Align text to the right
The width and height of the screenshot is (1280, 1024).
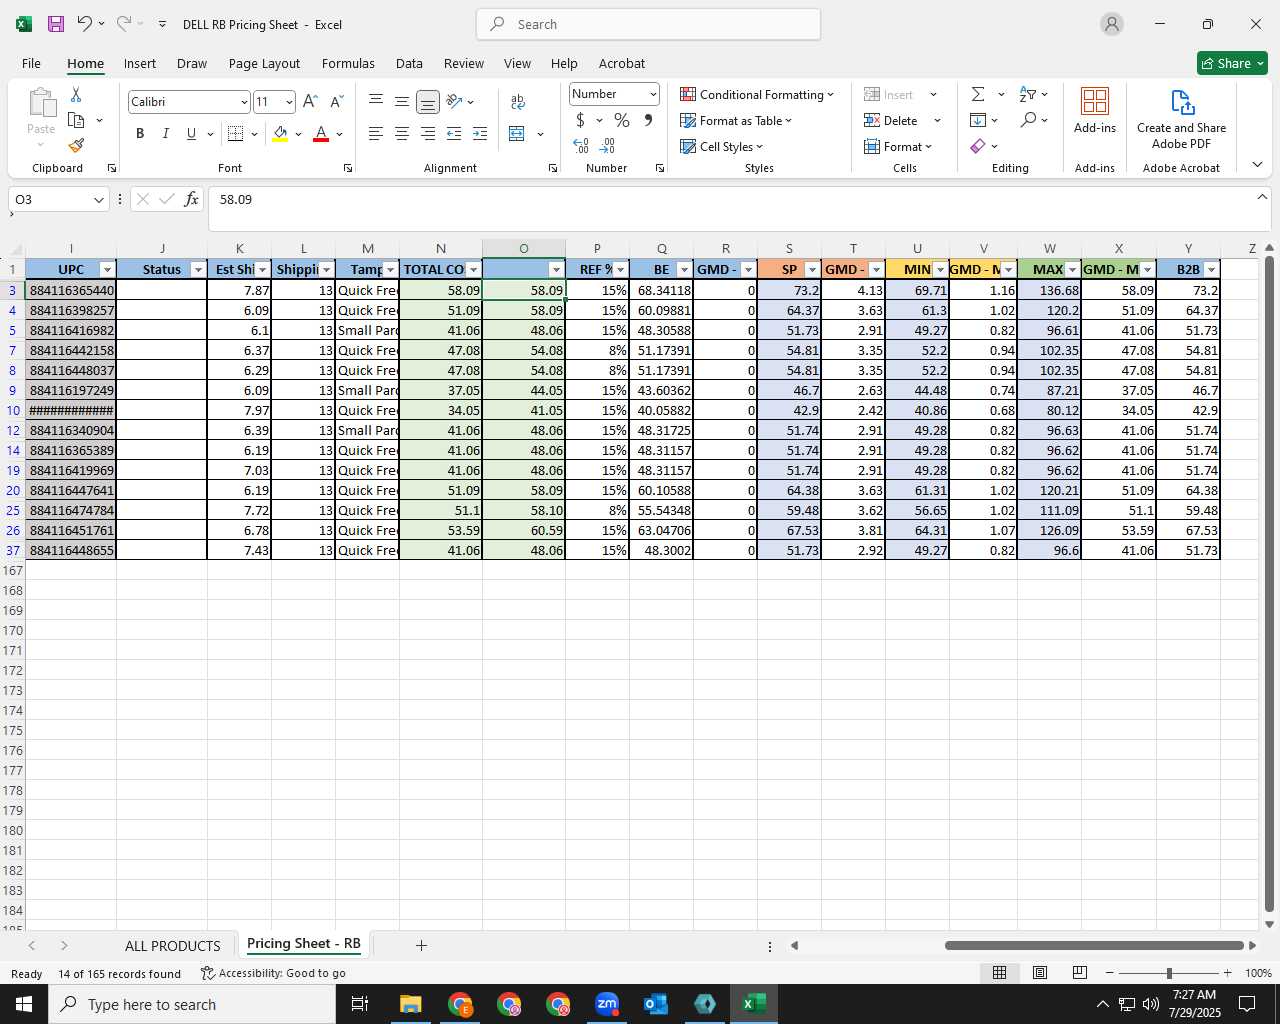[428, 134]
